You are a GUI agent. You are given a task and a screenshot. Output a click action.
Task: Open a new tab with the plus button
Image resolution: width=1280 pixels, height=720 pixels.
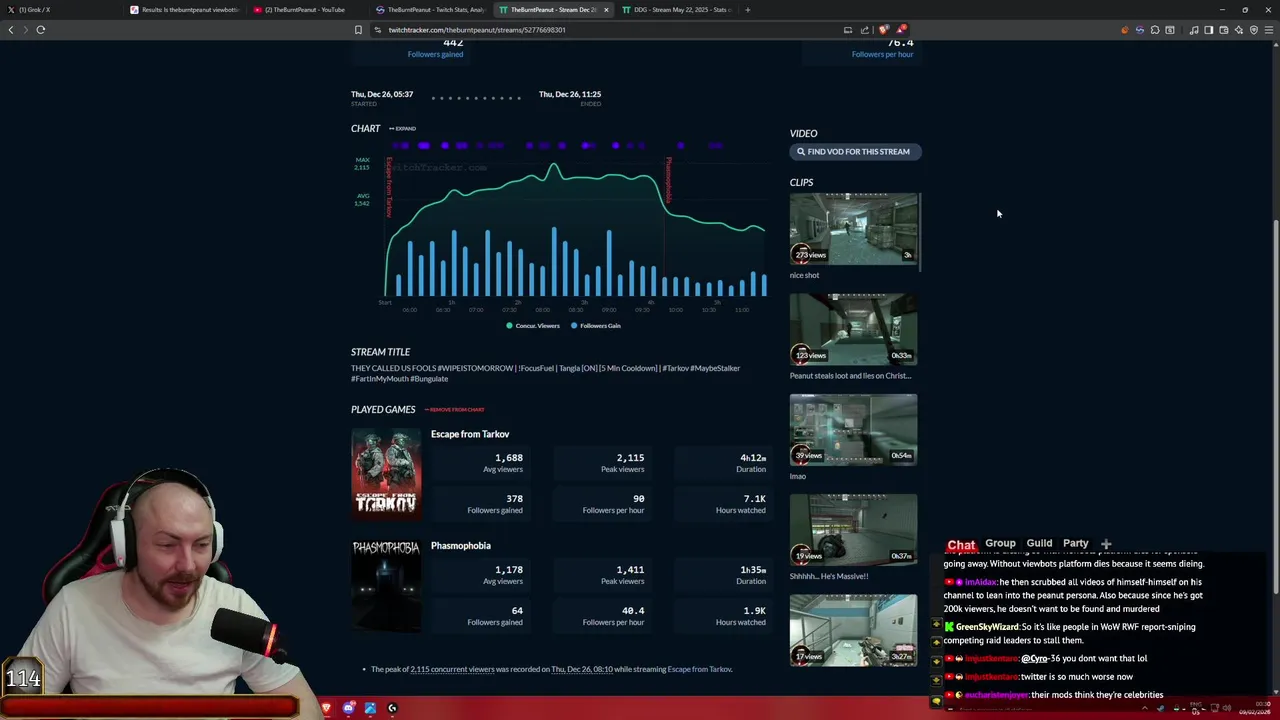coord(747,10)
